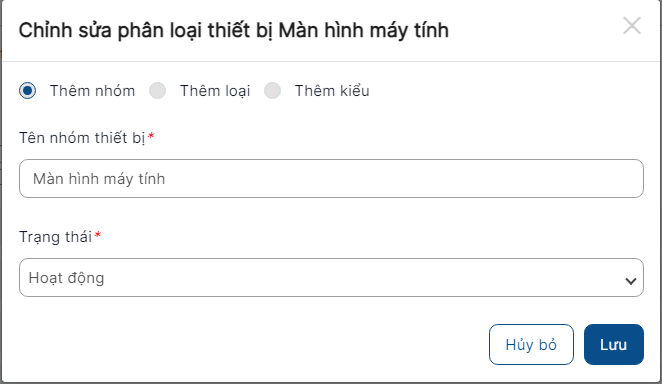Image resolution: width=662 pixels, height=384 pixels.
Task: Save changes with the Lưu button
Action: (x=614, y=344)
